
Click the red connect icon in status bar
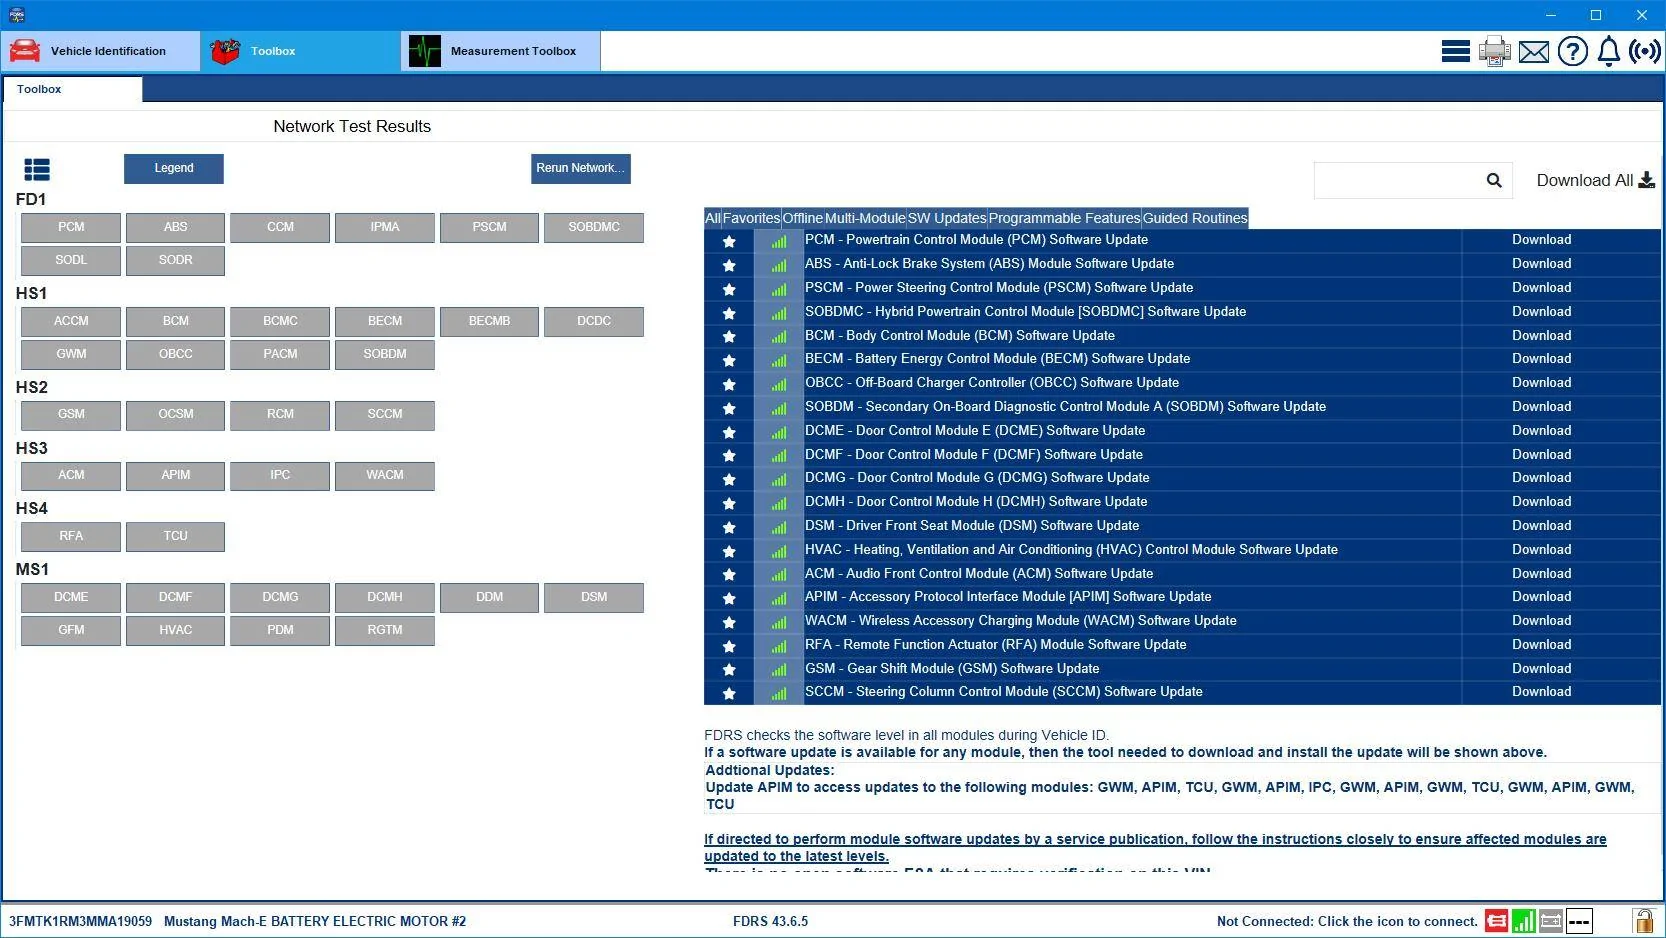pos(1496,921)
